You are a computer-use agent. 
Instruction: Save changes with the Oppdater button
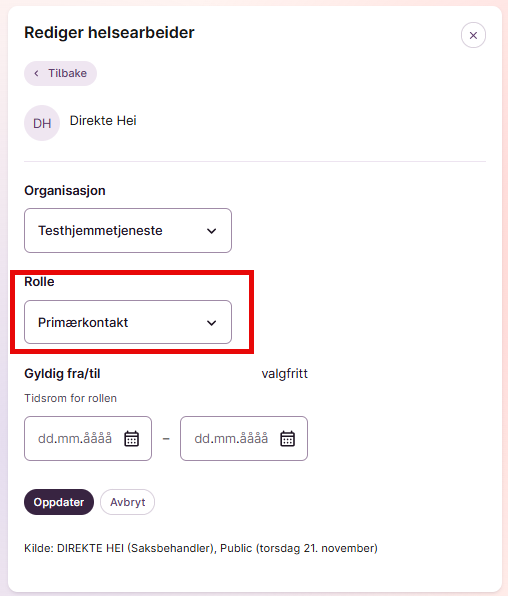coord(59,502)
